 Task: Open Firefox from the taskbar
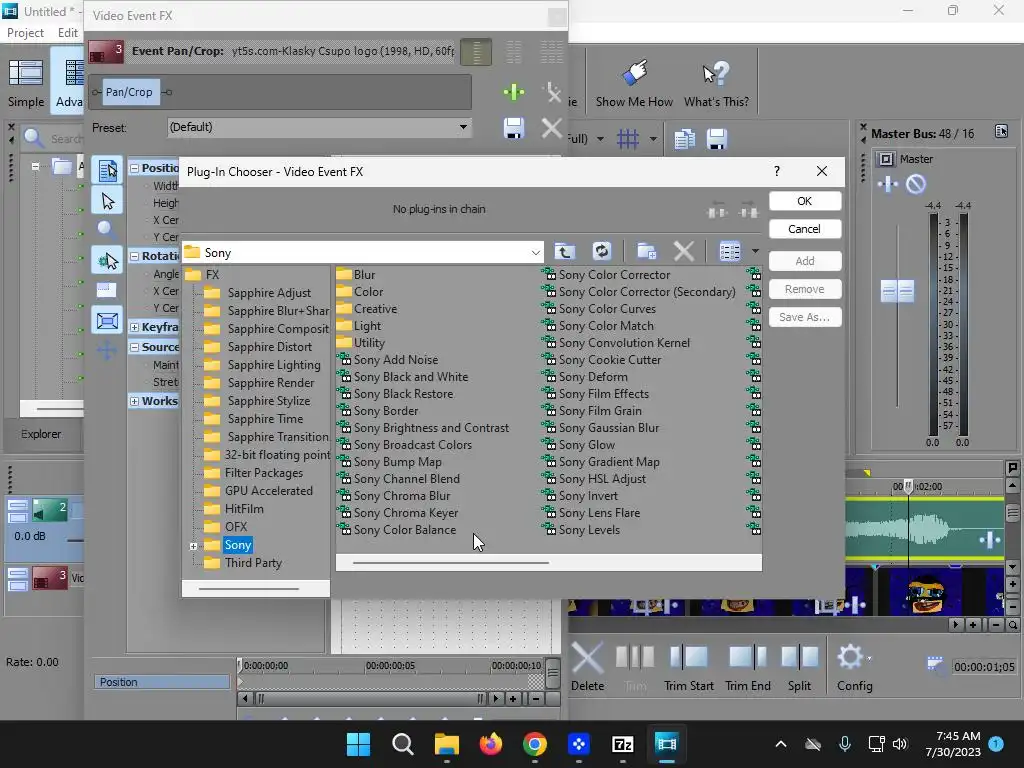[x=490, y=744]
